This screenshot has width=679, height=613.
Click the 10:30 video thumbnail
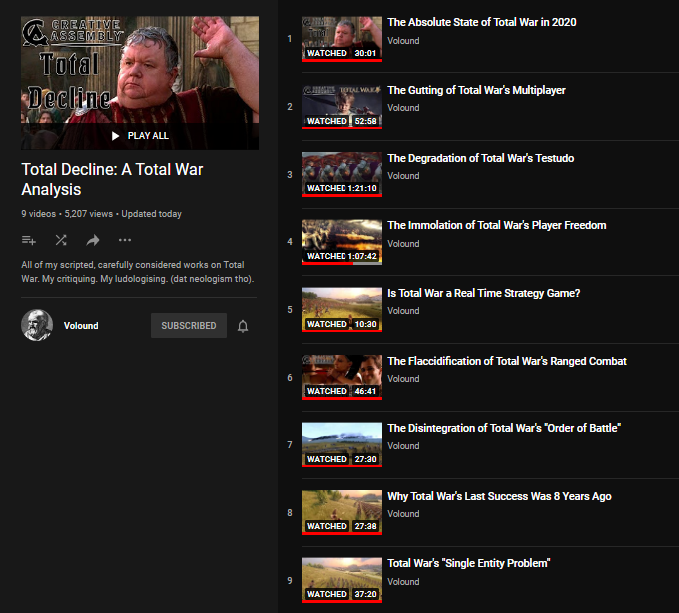click(x=342, y=310)
